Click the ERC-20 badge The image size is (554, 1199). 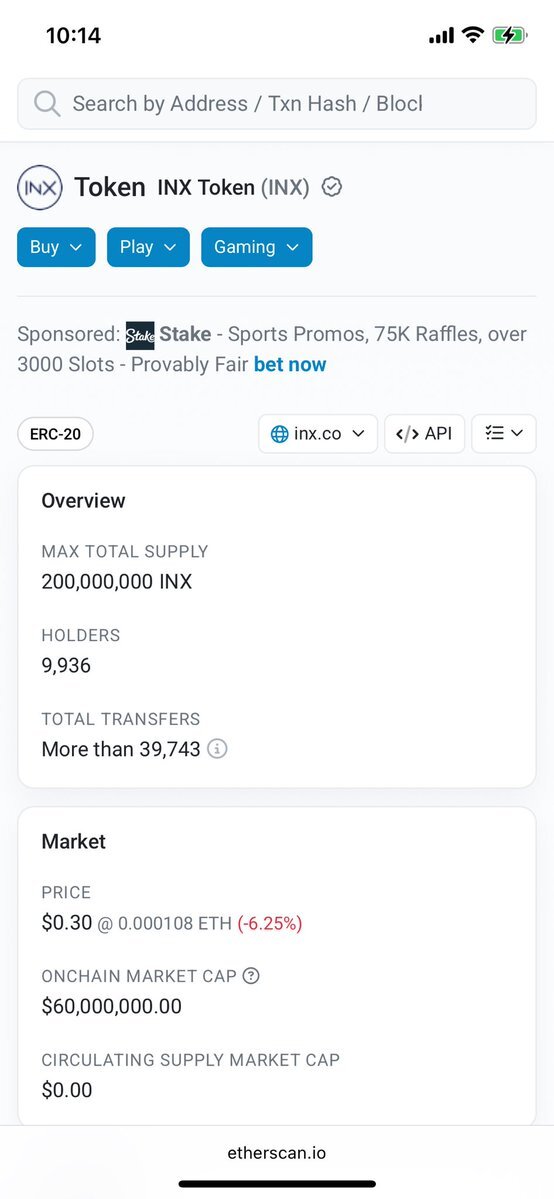55,434
